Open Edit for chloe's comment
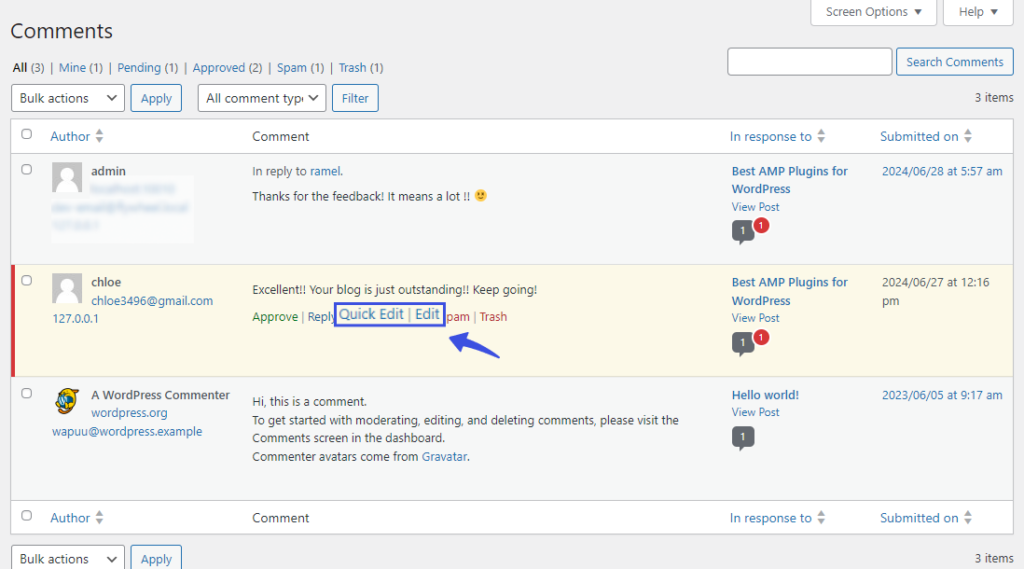 [427, 314]
